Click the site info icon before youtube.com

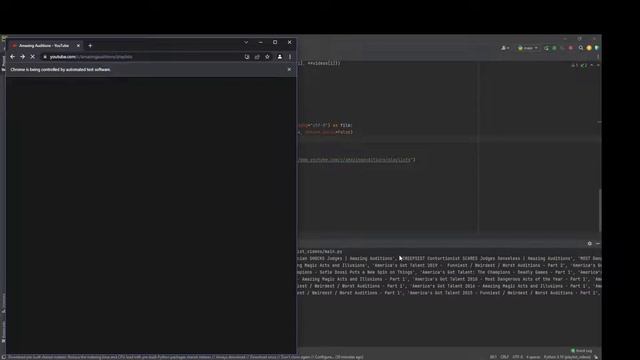45,57
